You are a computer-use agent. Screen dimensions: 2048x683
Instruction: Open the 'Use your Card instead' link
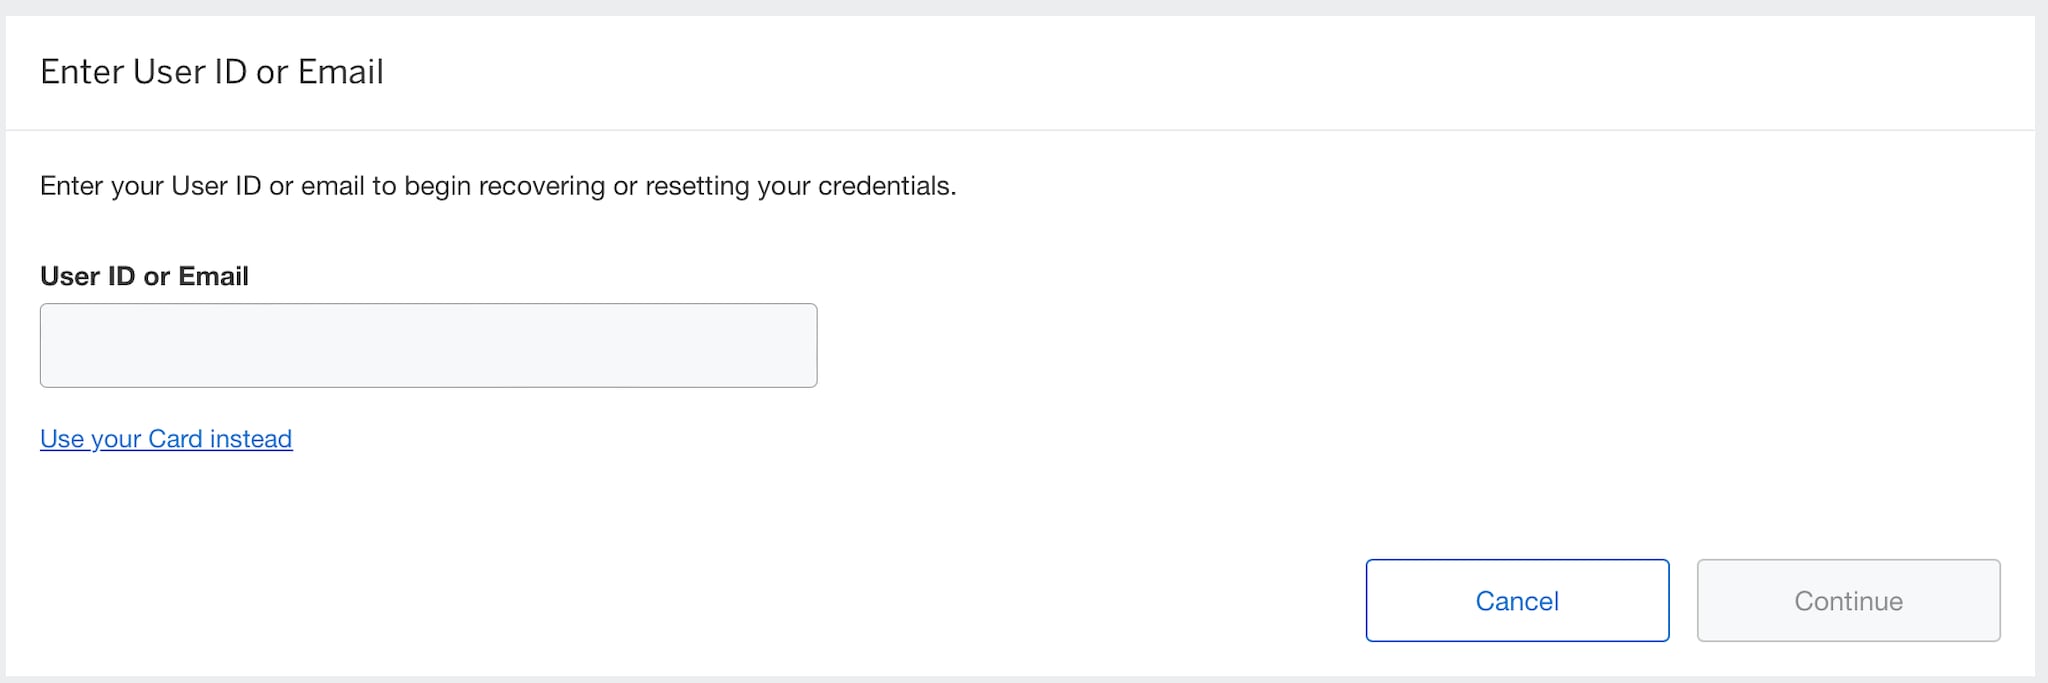(x=166, y=439)
